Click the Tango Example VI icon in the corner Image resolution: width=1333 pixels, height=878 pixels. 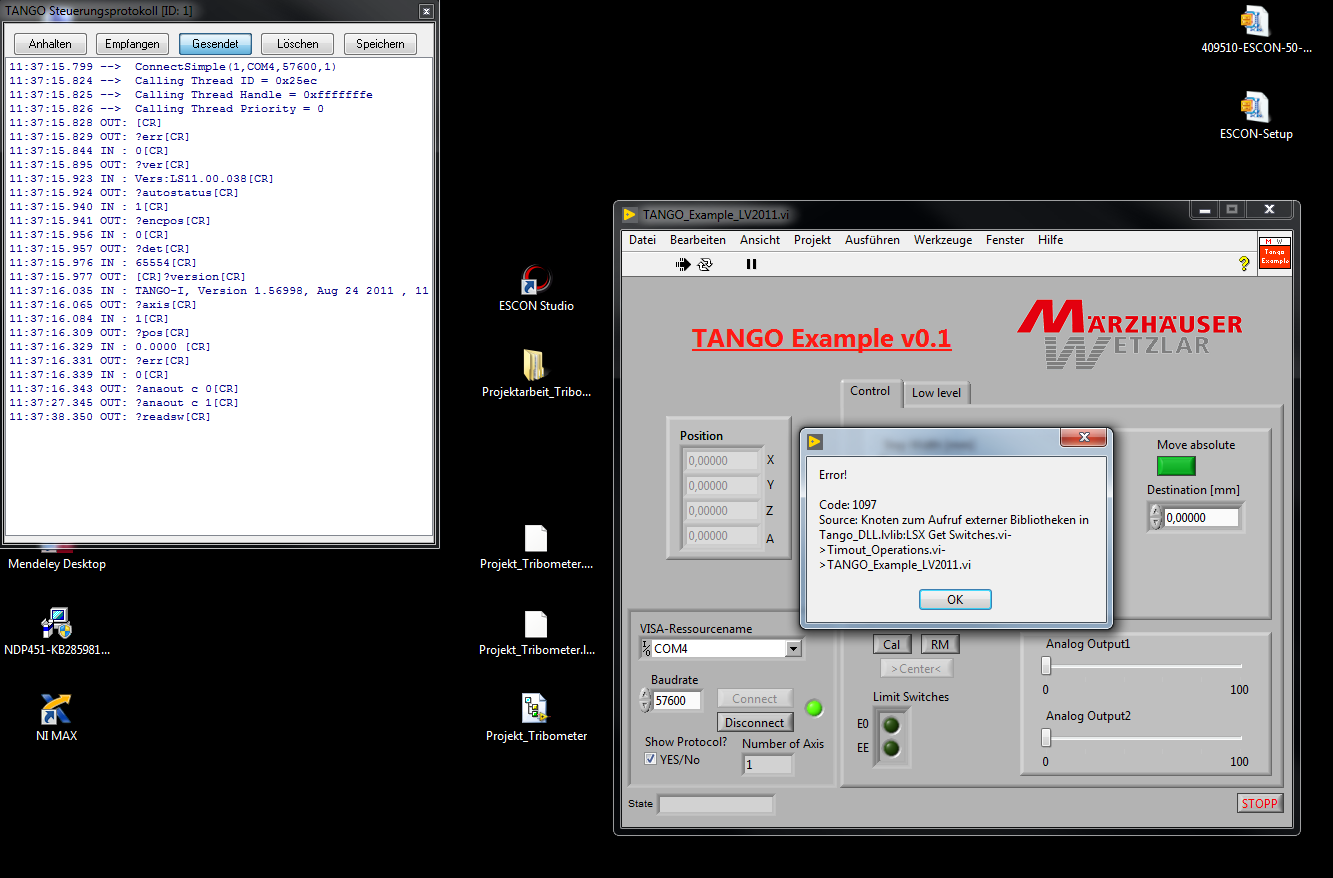tap(1274, 252)
